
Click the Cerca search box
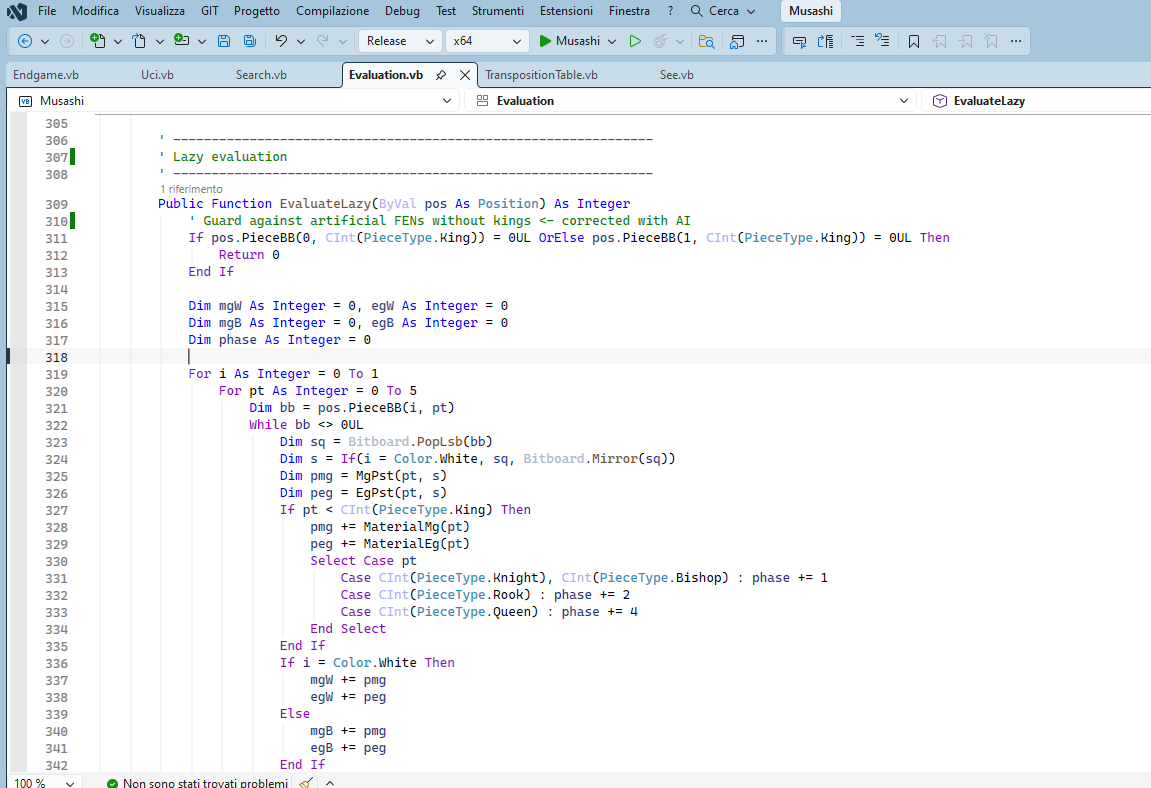[x=723, y=11]
